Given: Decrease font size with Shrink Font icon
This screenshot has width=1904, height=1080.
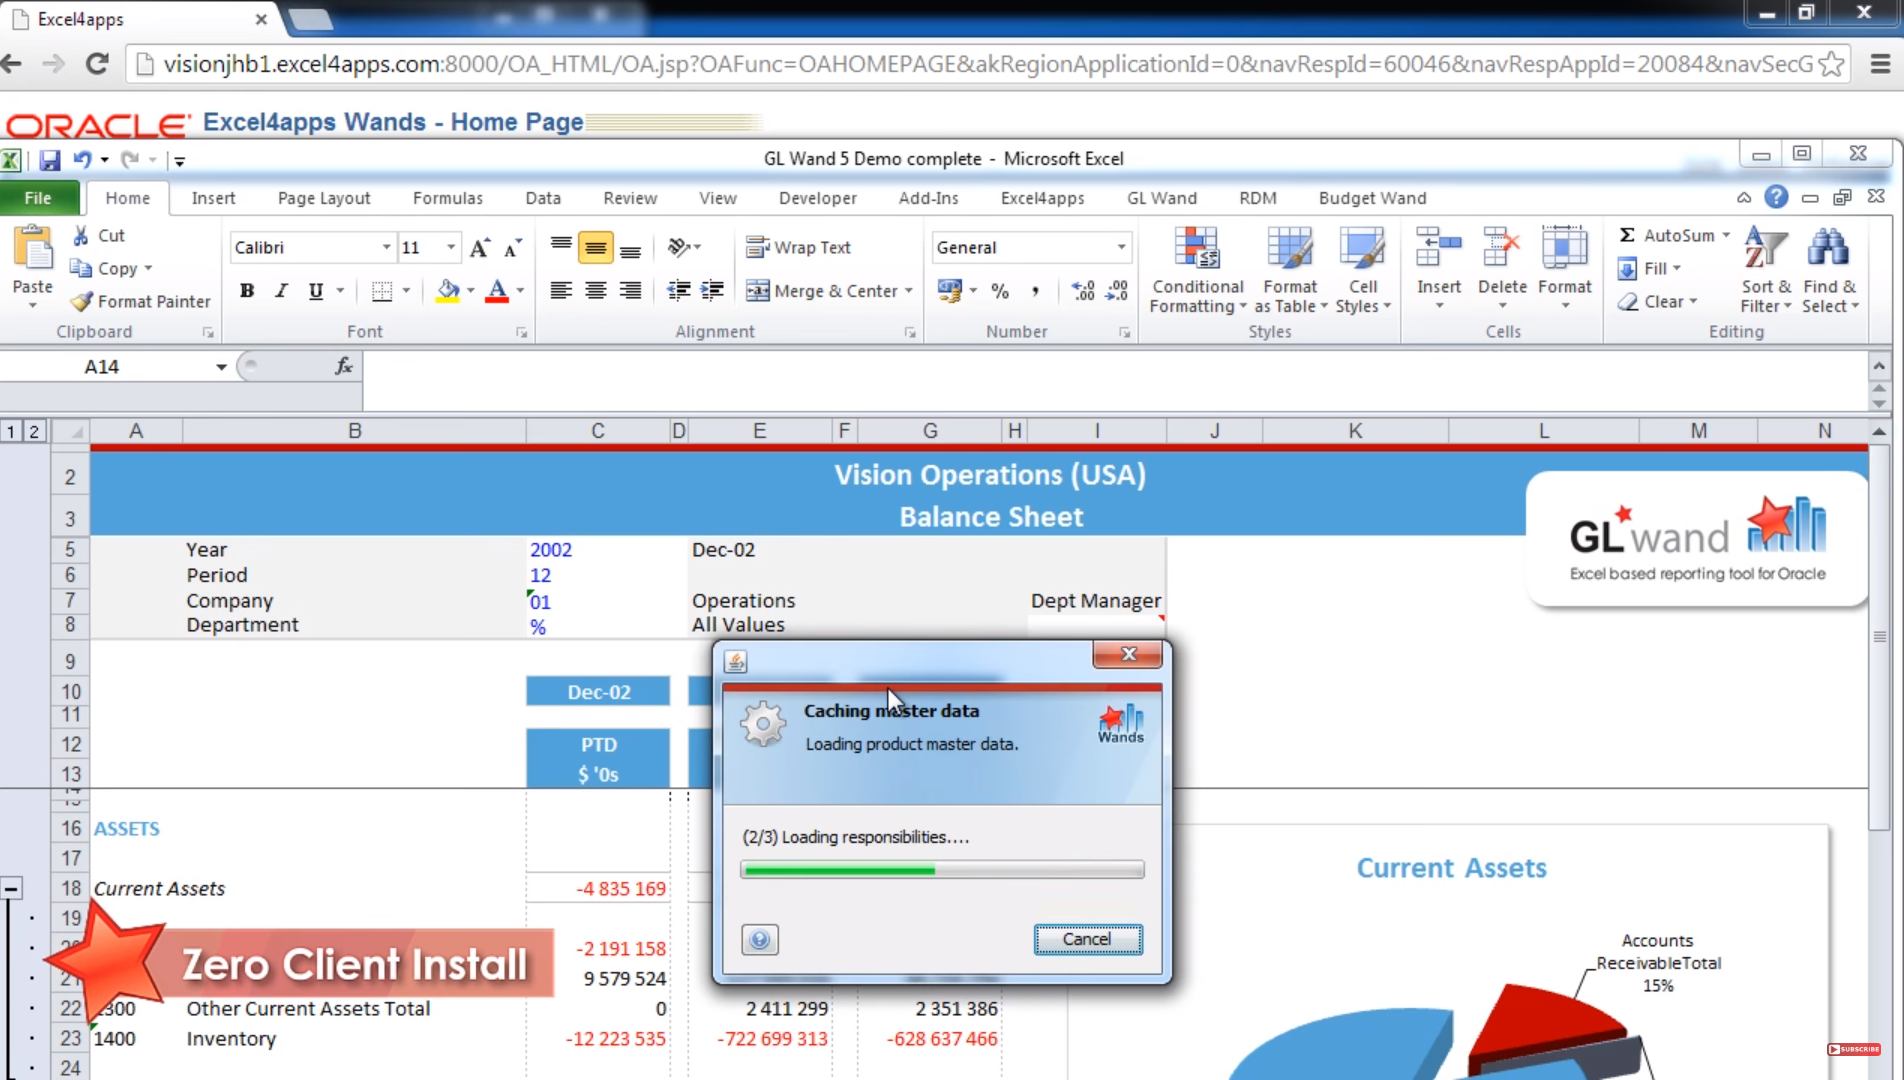Looking at the screenshot, I should 513,248.
